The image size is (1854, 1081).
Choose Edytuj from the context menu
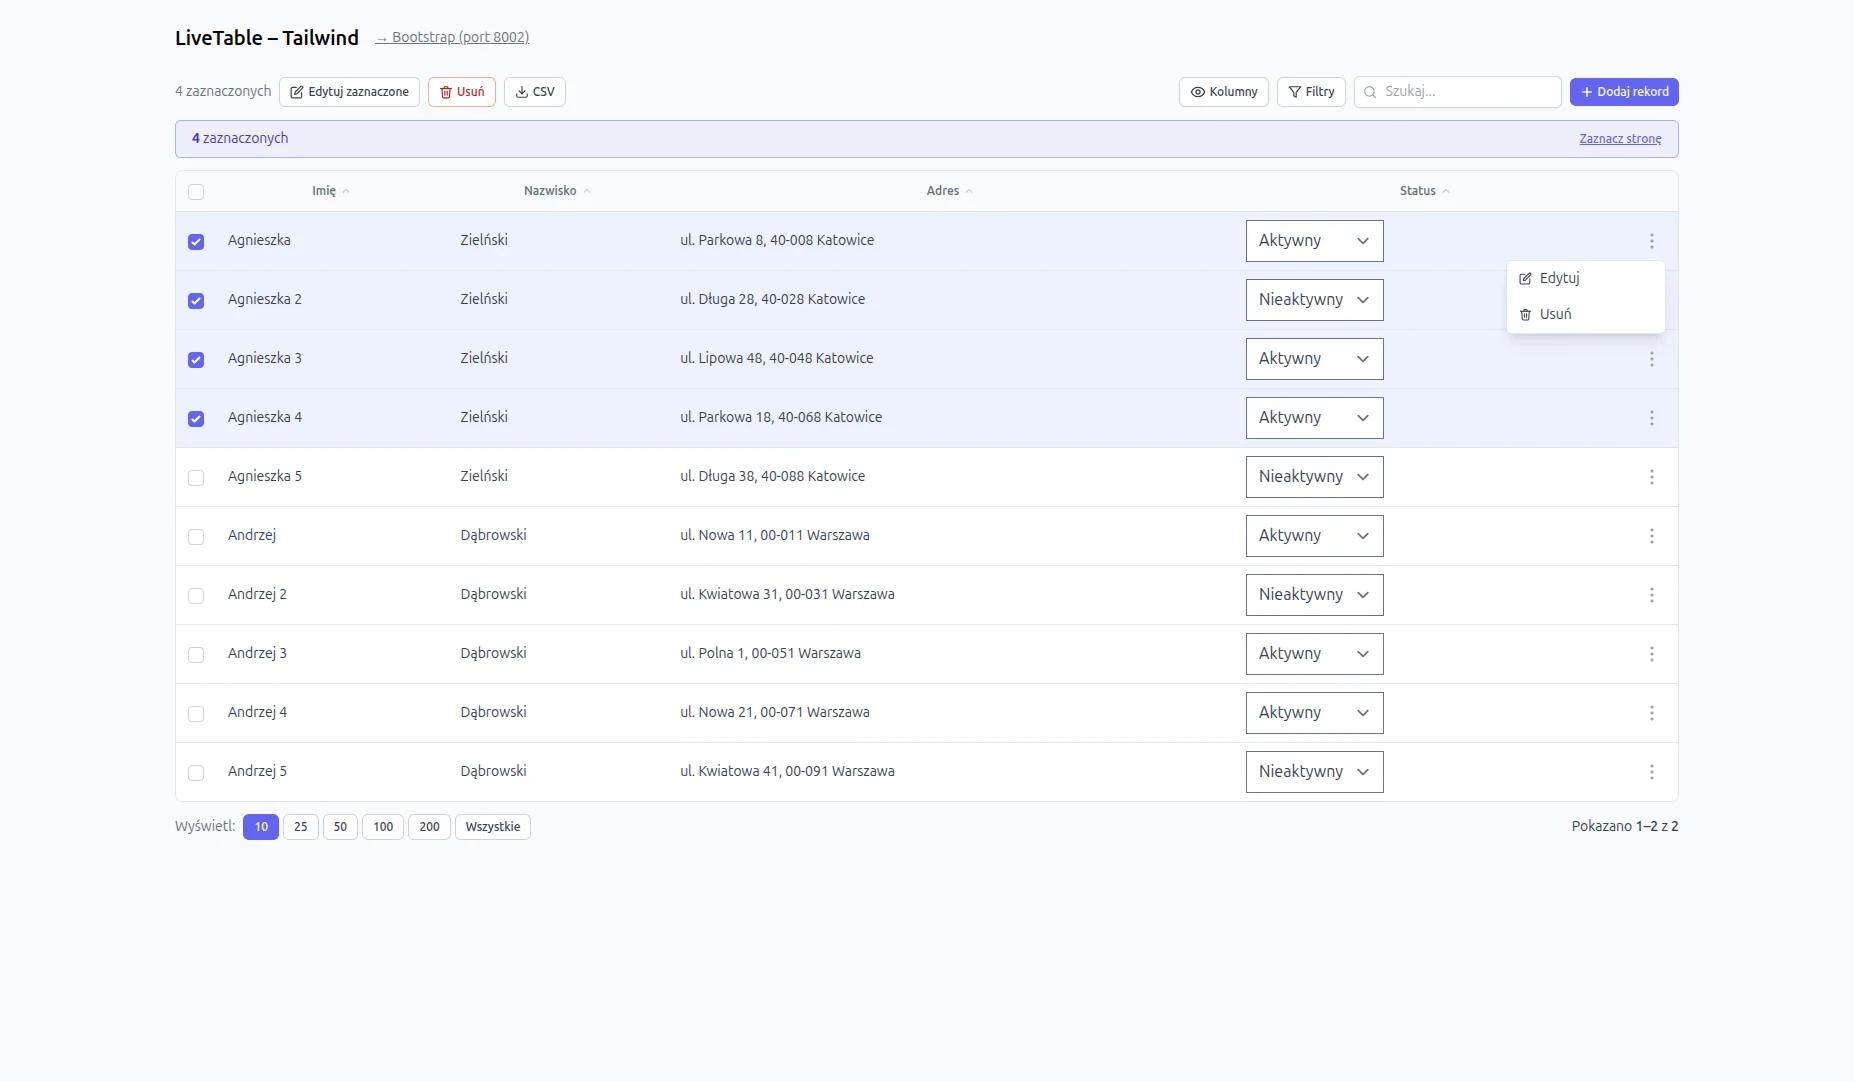click(1560, 278)
